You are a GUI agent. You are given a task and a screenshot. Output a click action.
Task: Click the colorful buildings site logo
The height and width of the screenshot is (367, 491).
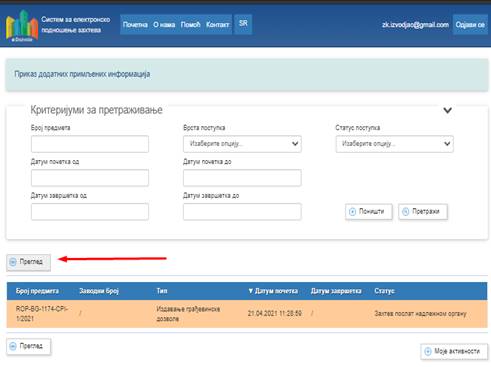(22, 26)
